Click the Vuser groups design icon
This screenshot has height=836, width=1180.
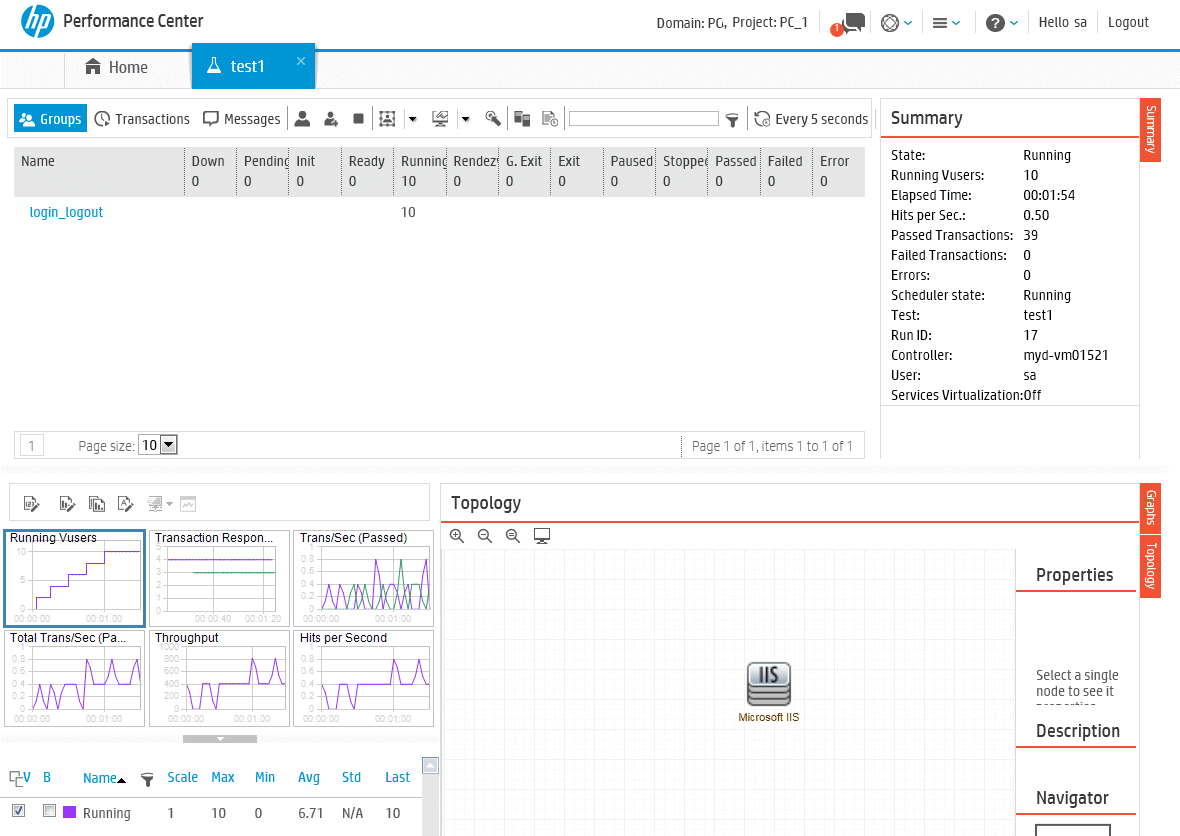pos(387,119)
